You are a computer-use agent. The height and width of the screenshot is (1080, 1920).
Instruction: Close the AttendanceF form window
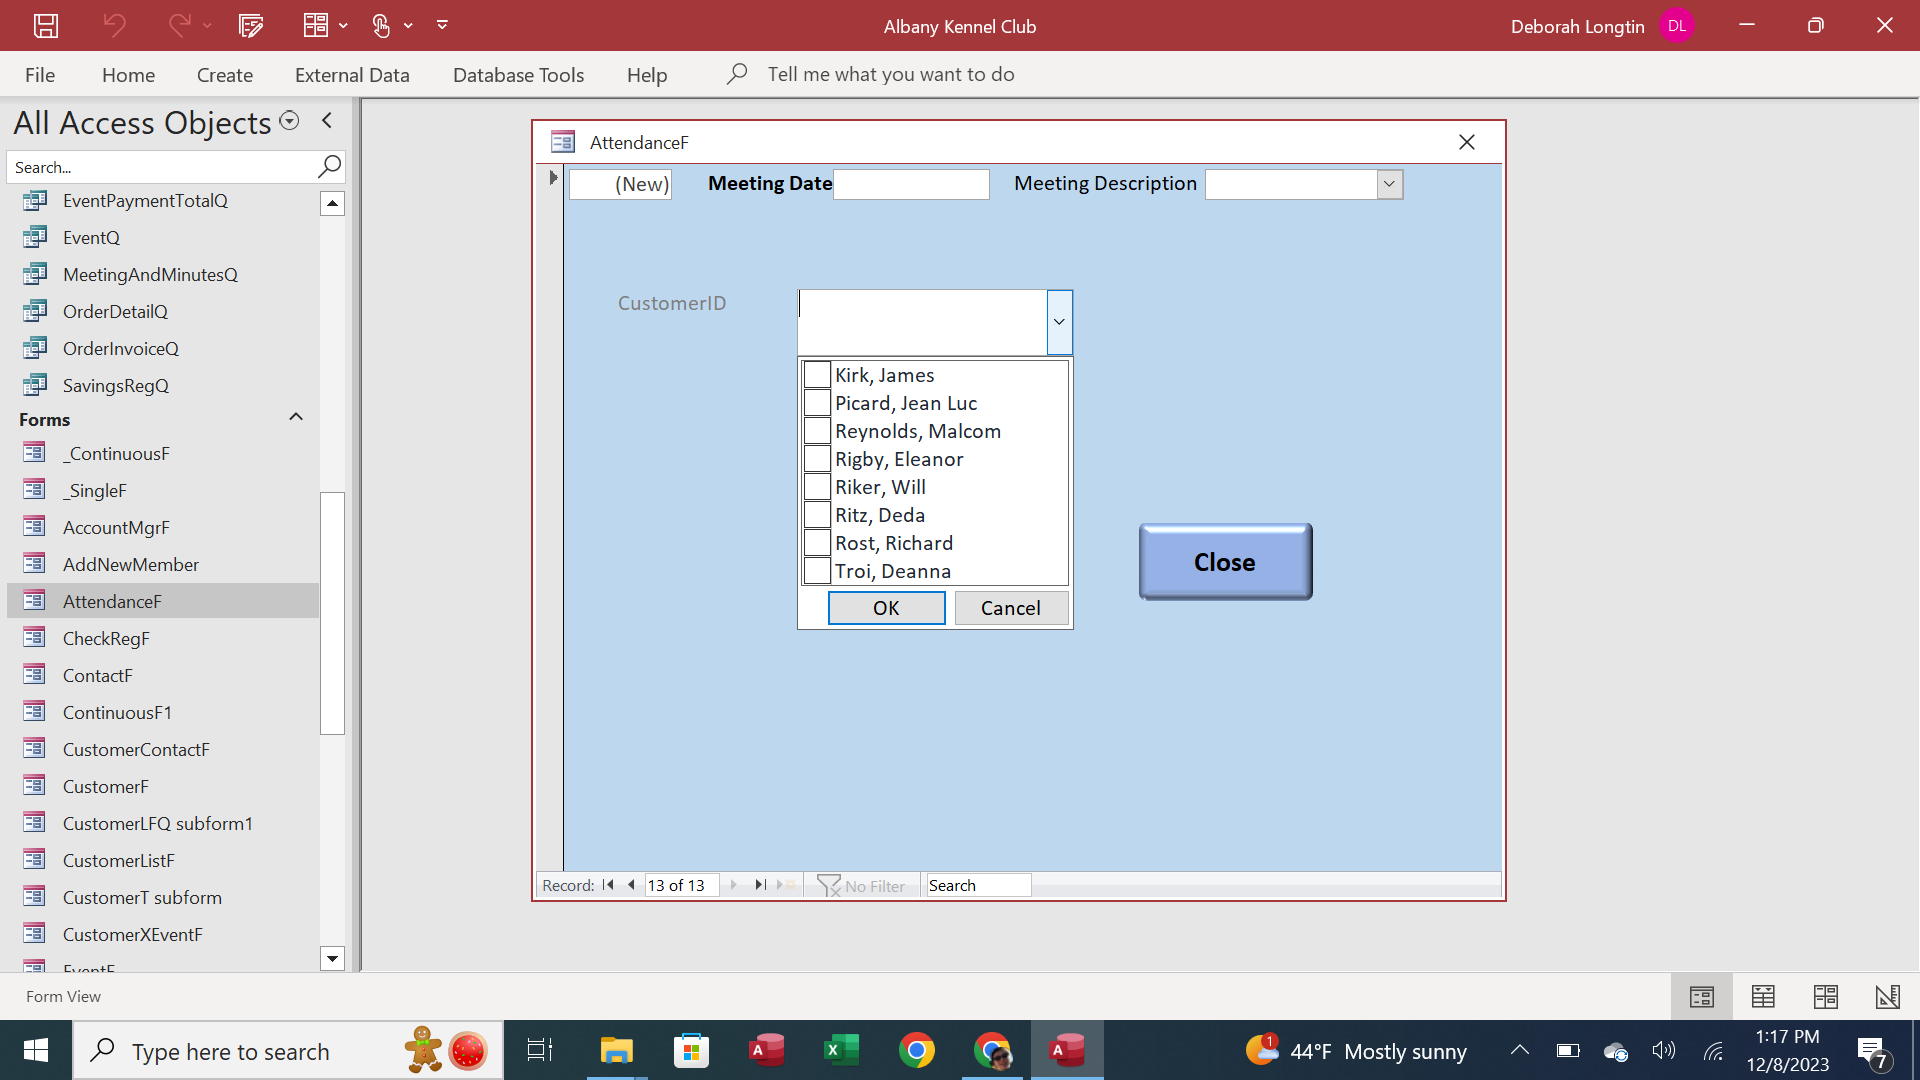click(x=1467, y=142)
